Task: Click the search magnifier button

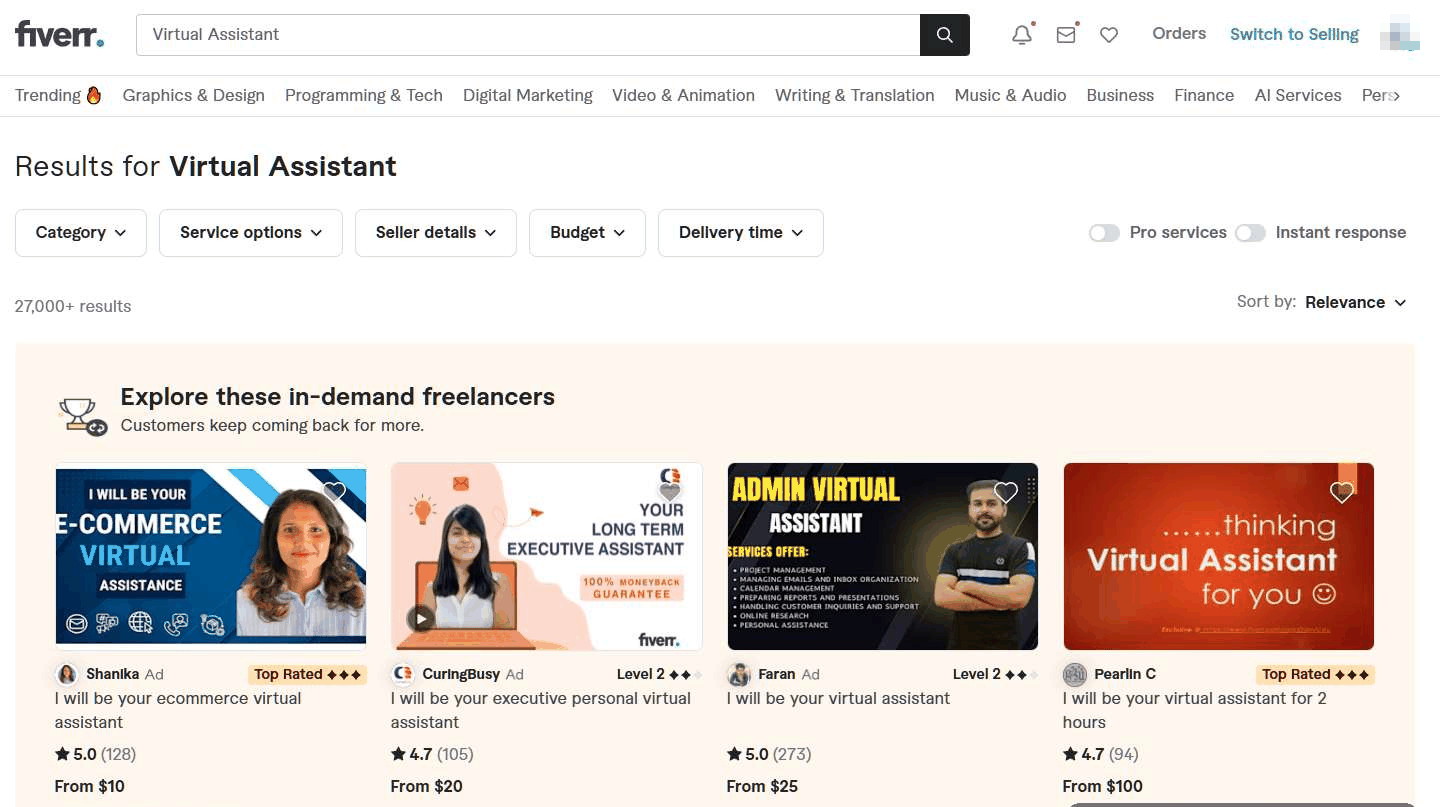Action: coord(944,35)
